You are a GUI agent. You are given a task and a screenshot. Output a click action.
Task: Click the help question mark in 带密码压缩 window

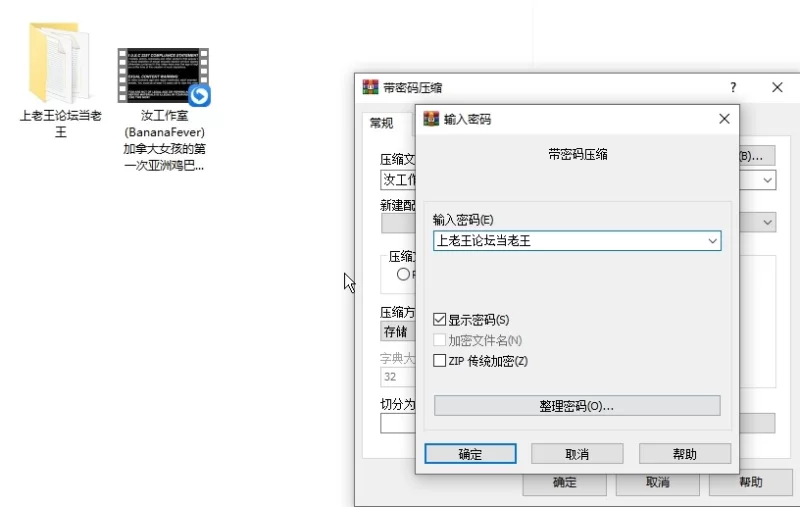pyautogui.click(x=733, y=87)
